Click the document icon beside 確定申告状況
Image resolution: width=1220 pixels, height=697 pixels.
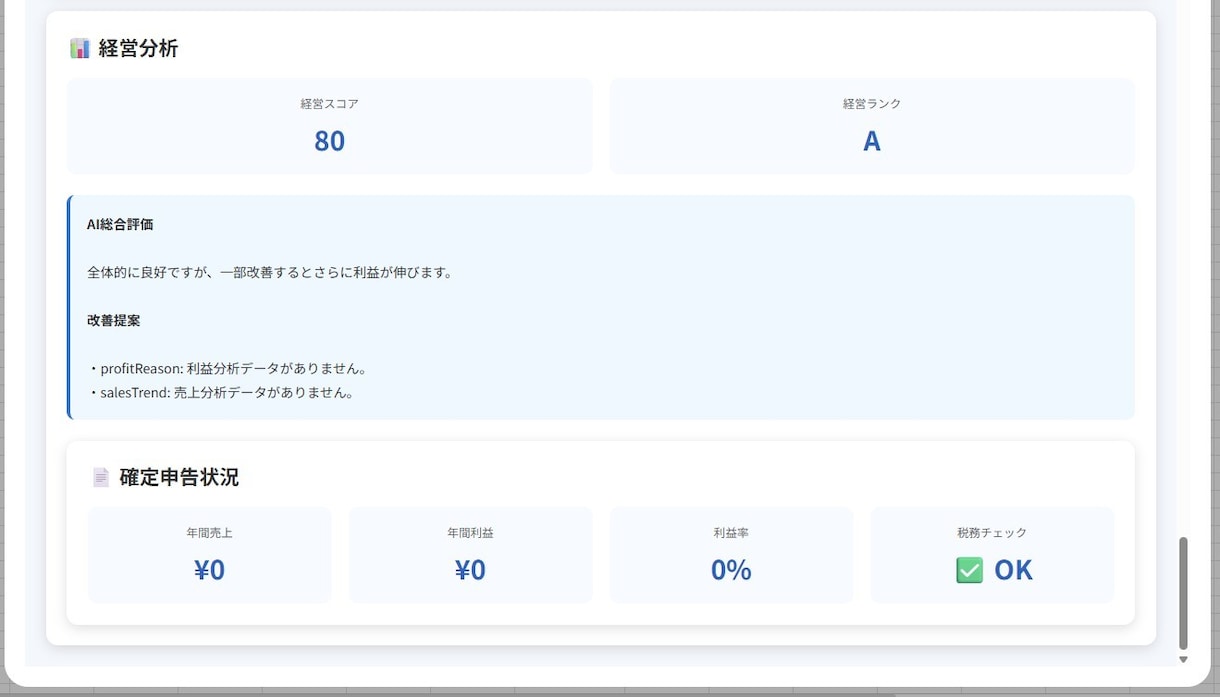click(x=101, y=477)
